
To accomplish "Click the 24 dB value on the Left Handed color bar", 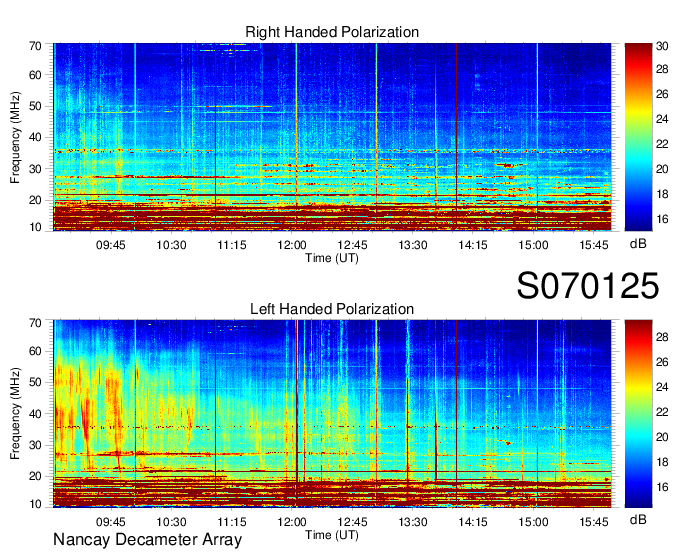I will (662, 387).
